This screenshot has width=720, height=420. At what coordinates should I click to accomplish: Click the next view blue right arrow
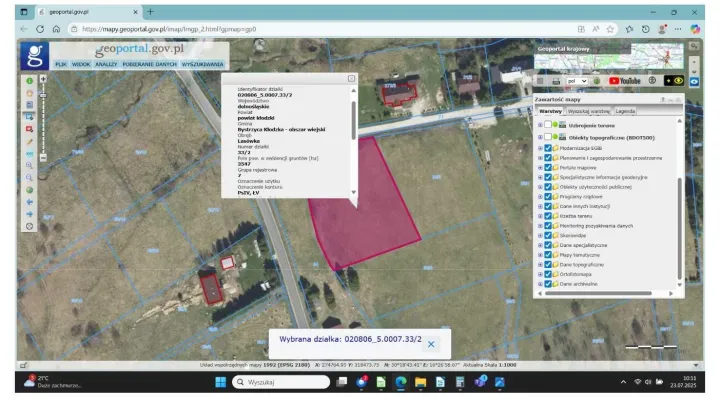click(30, 213)
